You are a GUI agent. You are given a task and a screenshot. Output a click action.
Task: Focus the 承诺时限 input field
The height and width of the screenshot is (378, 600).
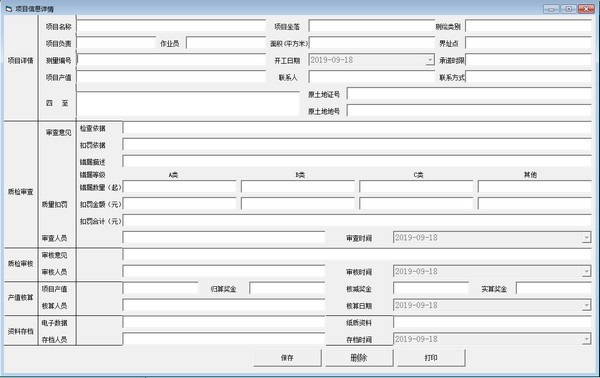(528, 60)
